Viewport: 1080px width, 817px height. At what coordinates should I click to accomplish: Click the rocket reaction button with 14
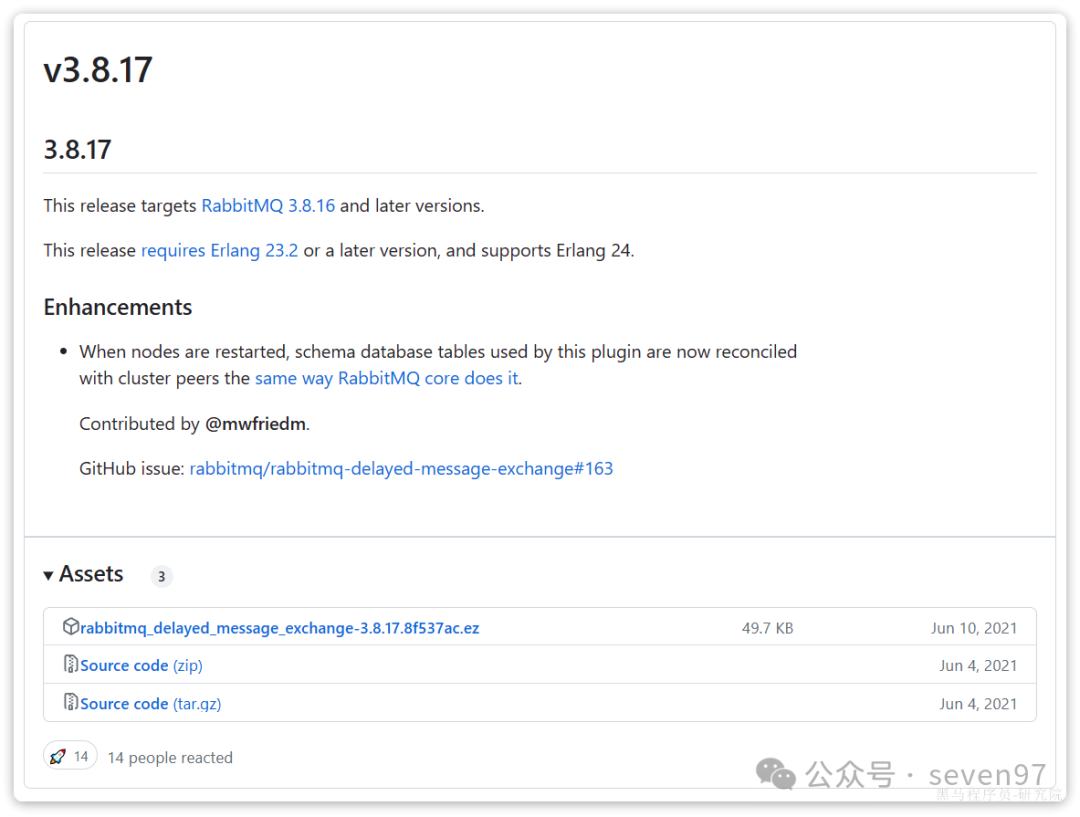coord(70,756)
